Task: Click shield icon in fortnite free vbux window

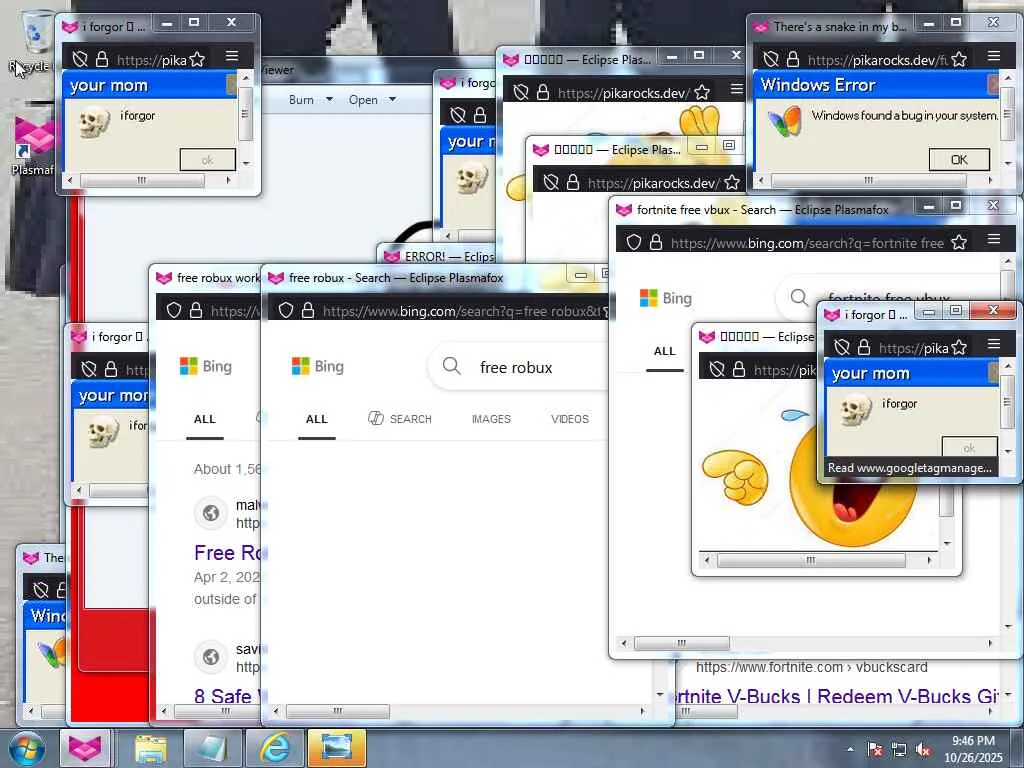Action: click(x=633, y=242)
